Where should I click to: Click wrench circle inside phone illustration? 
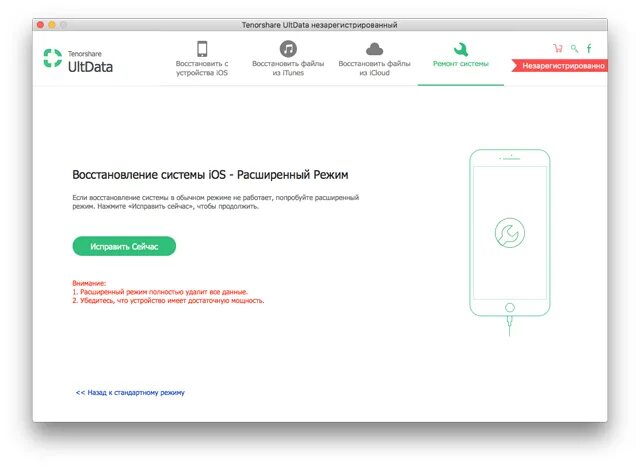[x=510, y=233]
